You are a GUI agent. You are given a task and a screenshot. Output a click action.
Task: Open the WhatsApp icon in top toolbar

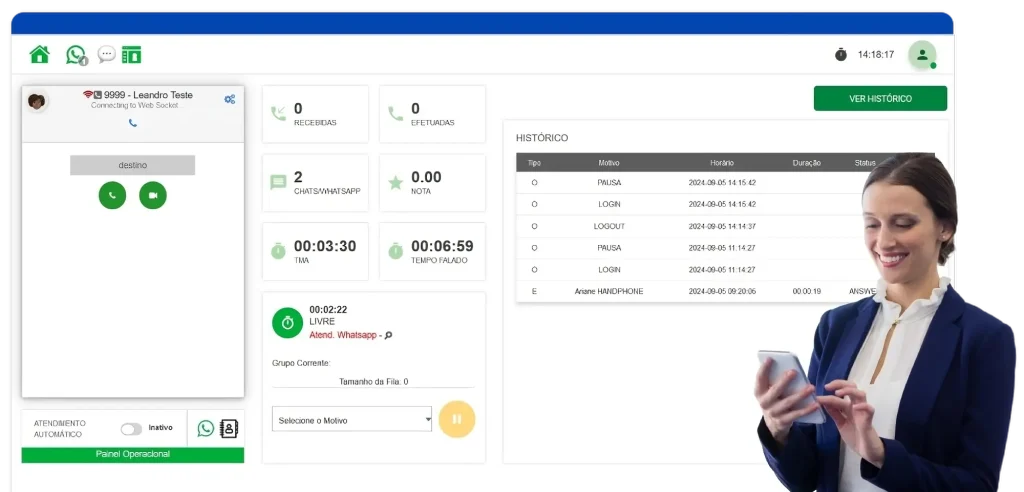pos(76,55)
